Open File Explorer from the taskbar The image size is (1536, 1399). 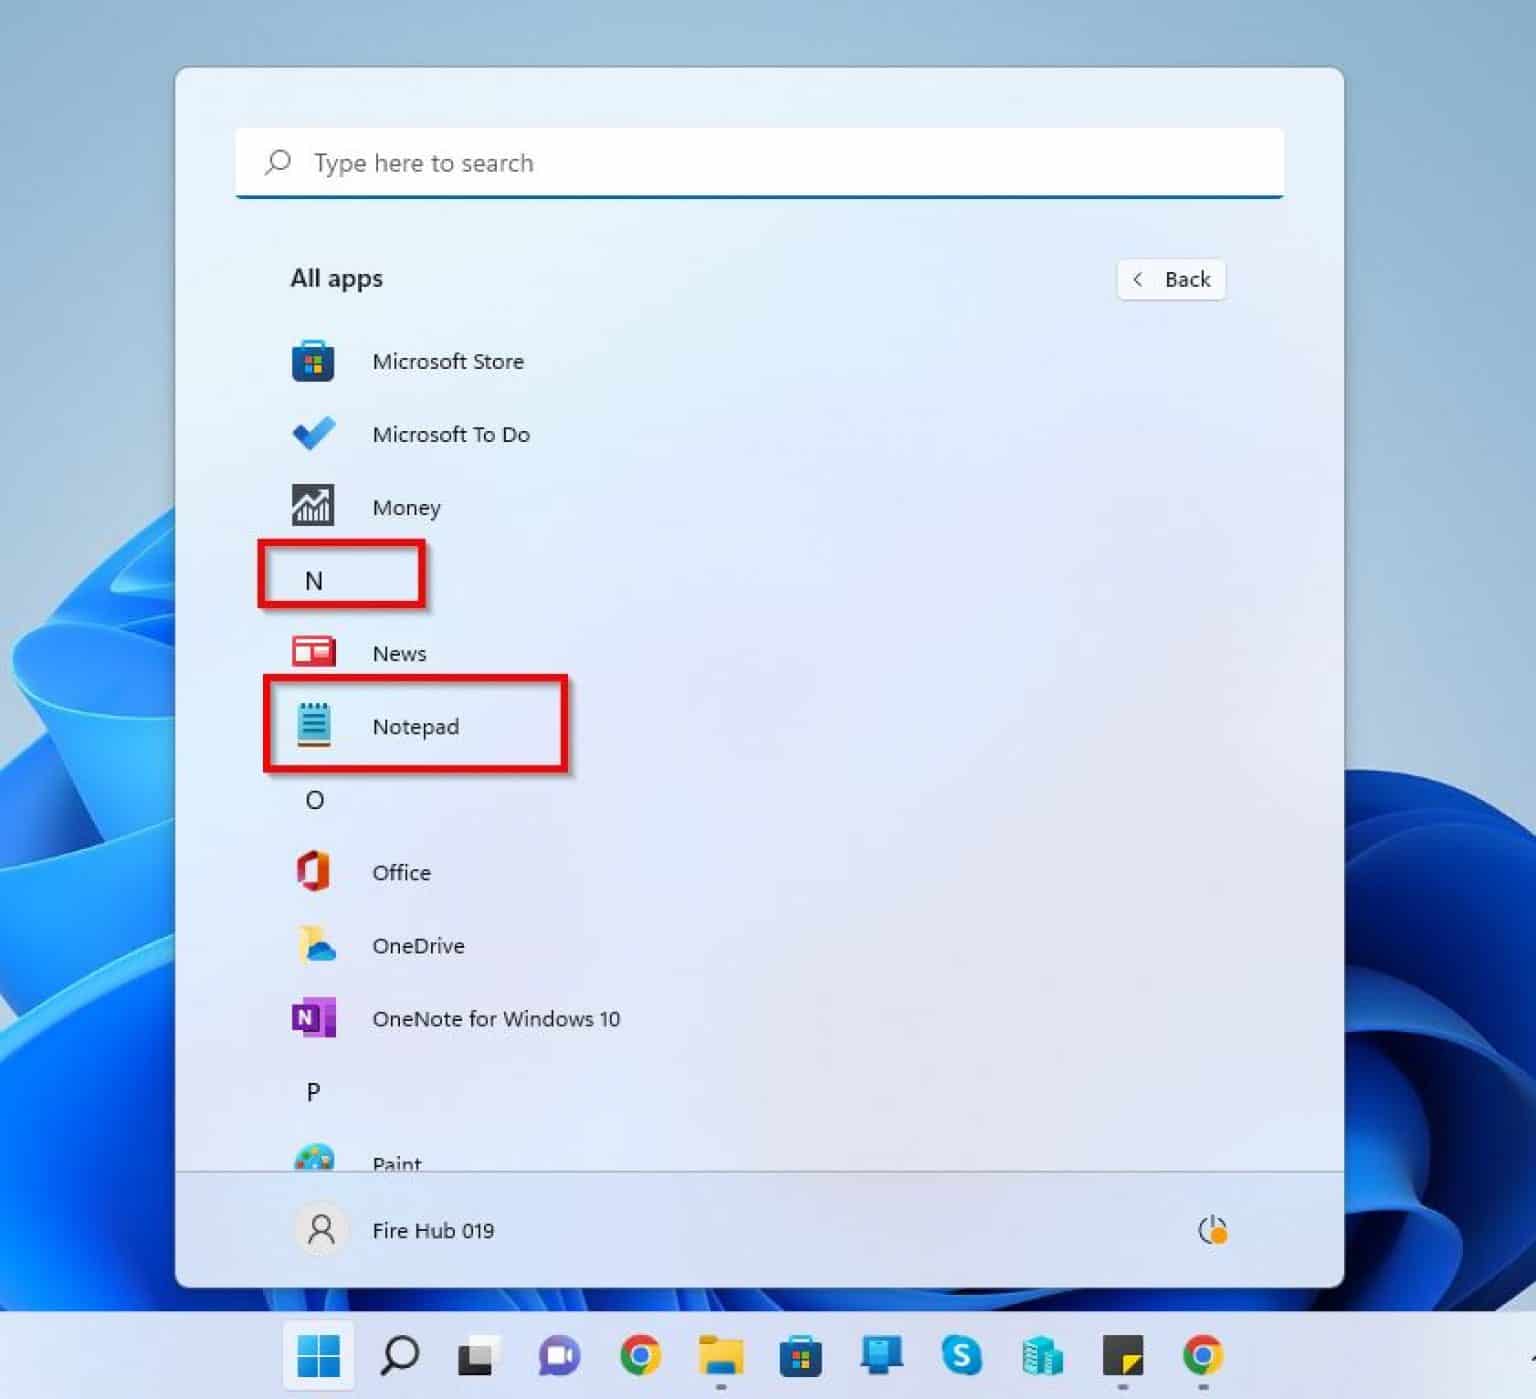pos(719,1357)
